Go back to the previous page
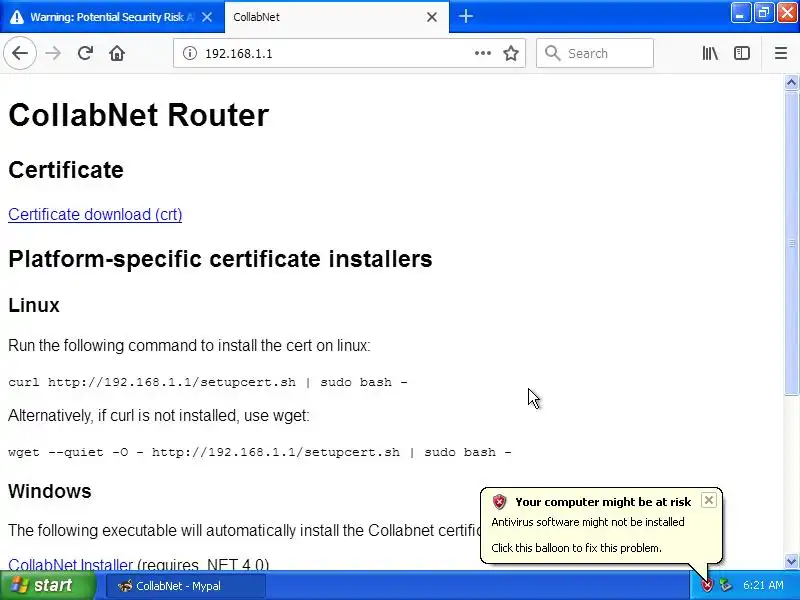The height and width of the screenshot is (600, 800). tap(20, 53)
